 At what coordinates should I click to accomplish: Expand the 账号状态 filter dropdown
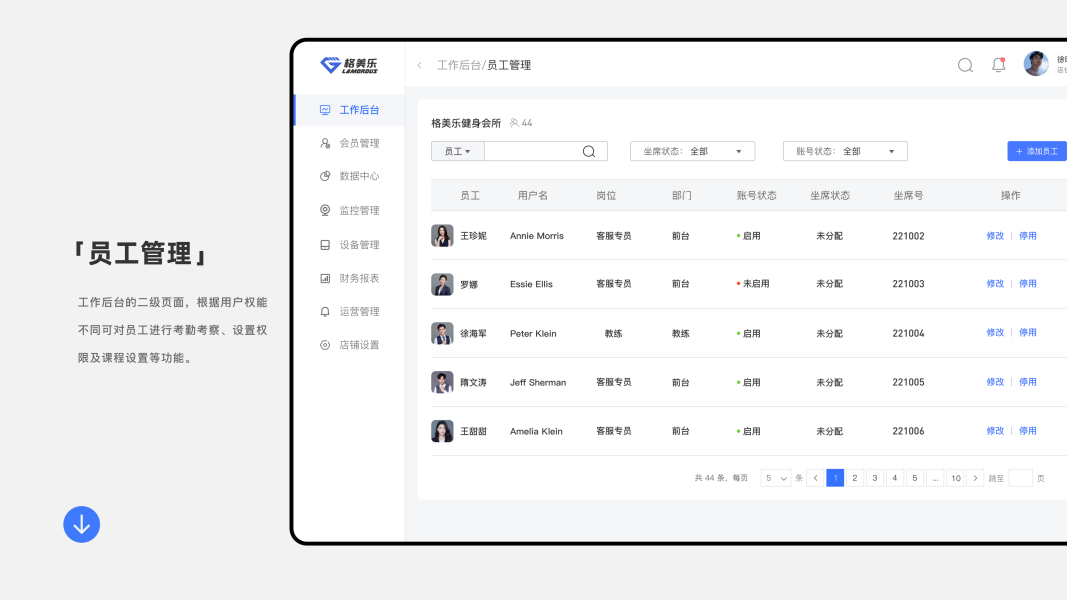click(845, 151)
